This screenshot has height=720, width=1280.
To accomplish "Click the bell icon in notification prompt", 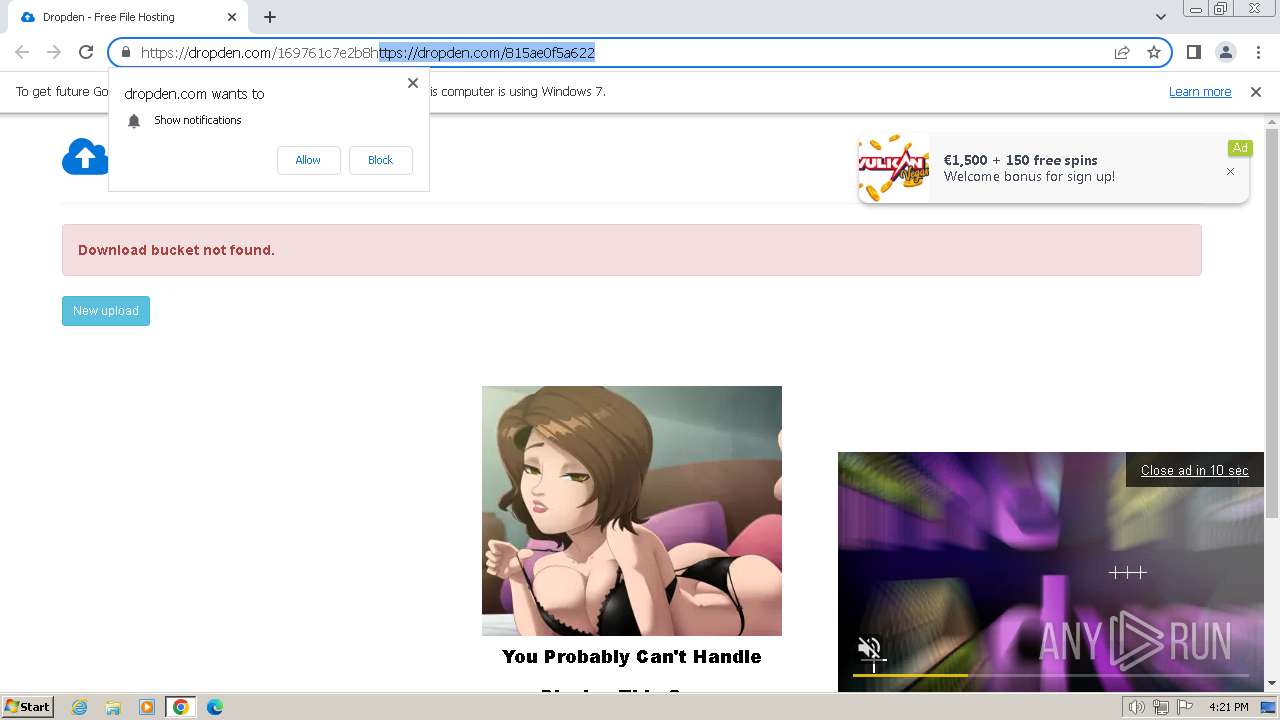I will click(x=134, y=121).
